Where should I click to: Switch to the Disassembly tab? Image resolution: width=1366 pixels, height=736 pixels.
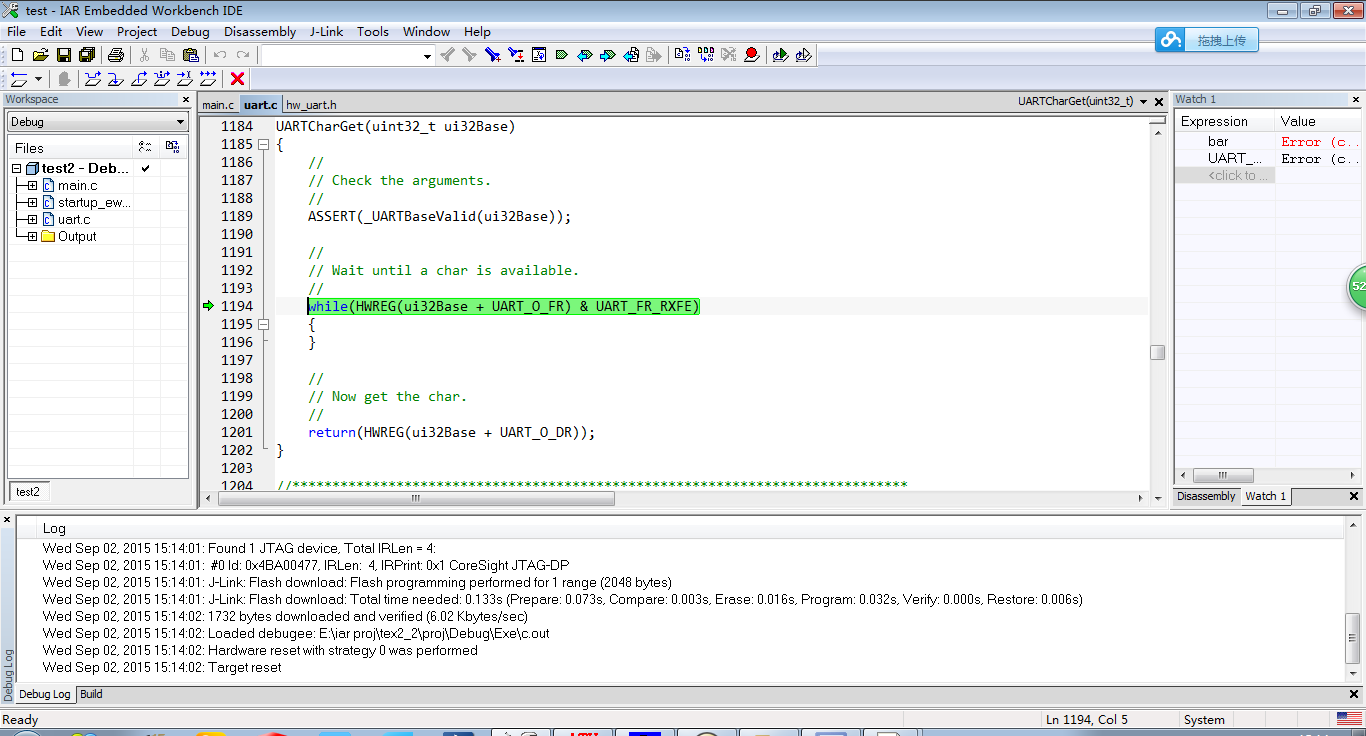[1206, 496]
